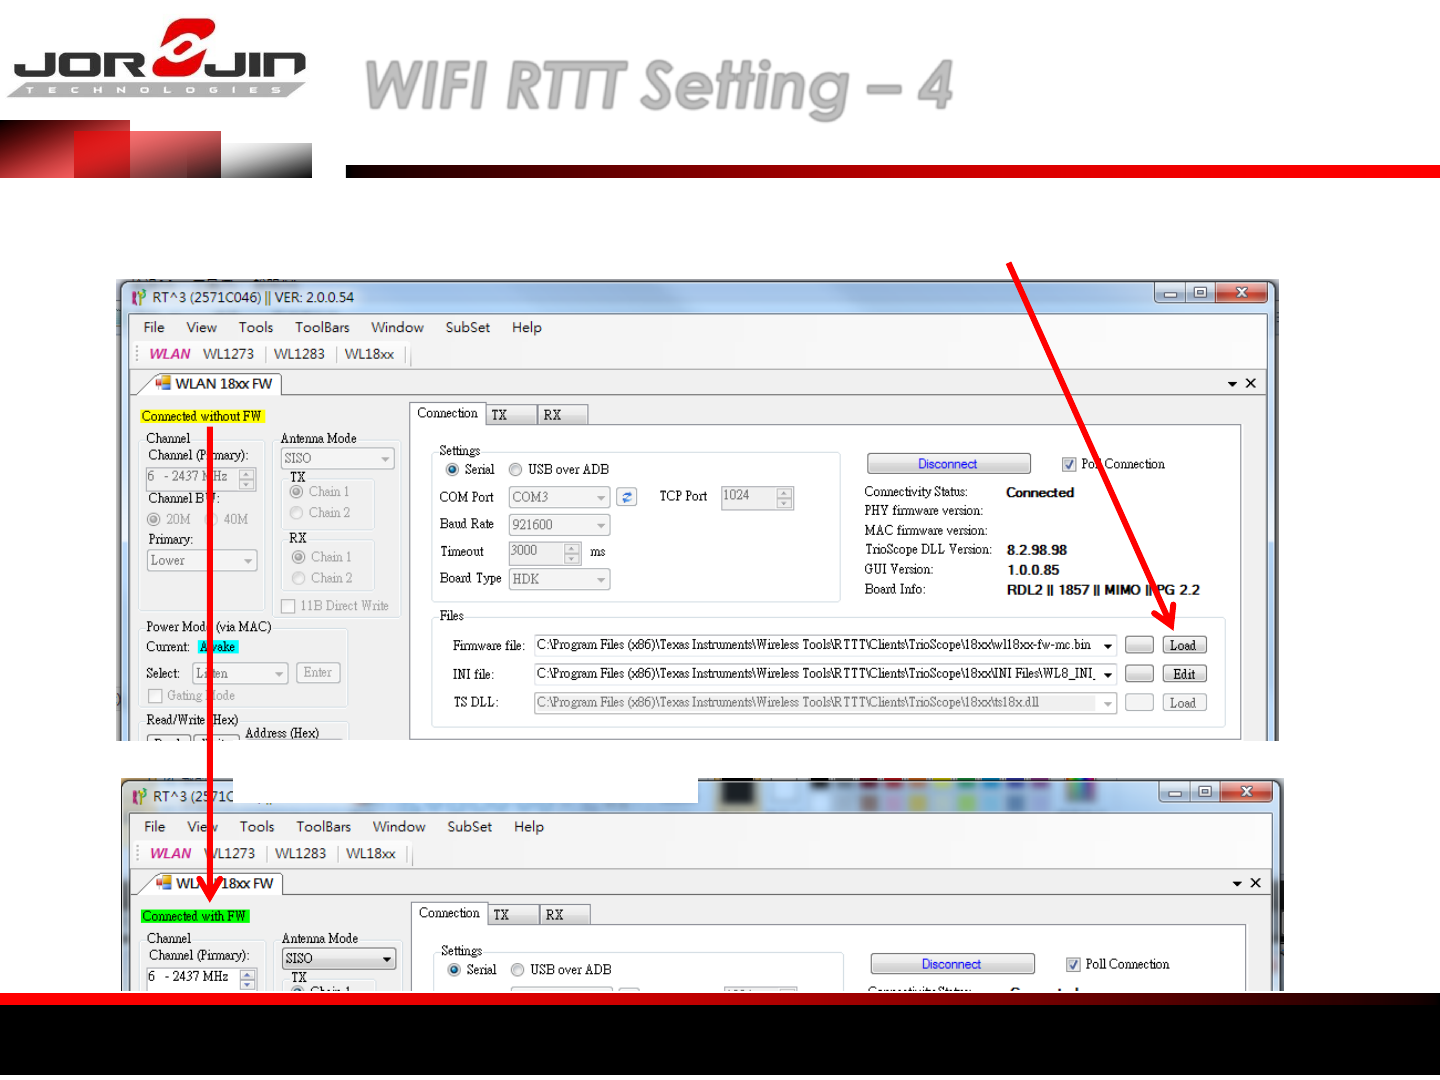Close the WLAN 18xx FW panel in lower window
The width and height of the screenshot is (1440, 1080).
[x=1256, y=883]
